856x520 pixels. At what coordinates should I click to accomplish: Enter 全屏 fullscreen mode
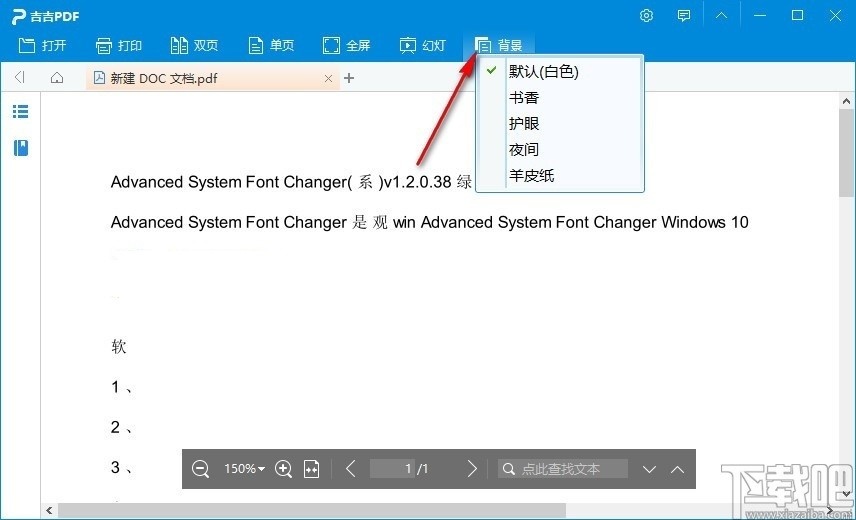click(347, 45)
